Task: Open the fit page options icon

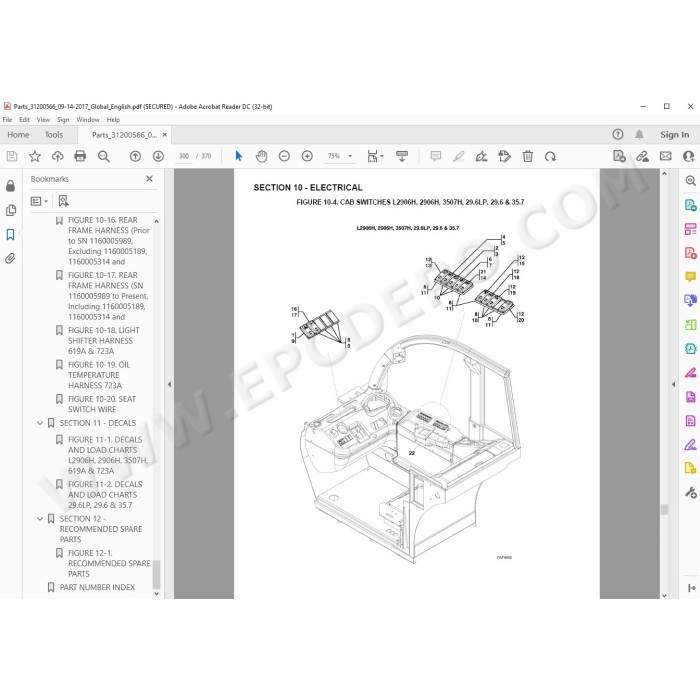Action: [x=375, y=156]
